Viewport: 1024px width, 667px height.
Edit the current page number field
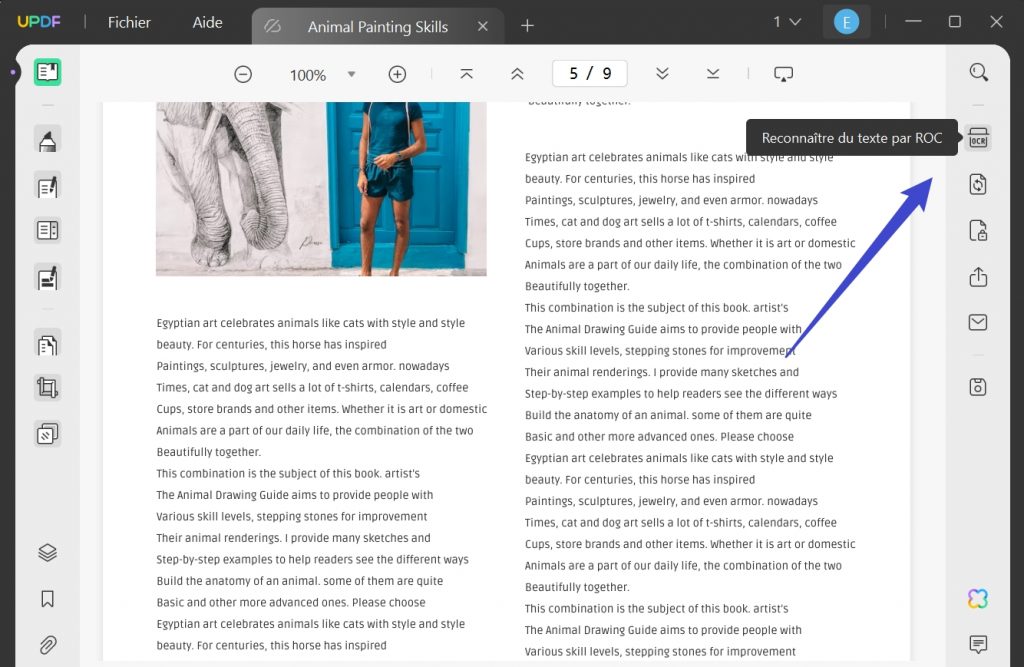click(x=589, y=73)
